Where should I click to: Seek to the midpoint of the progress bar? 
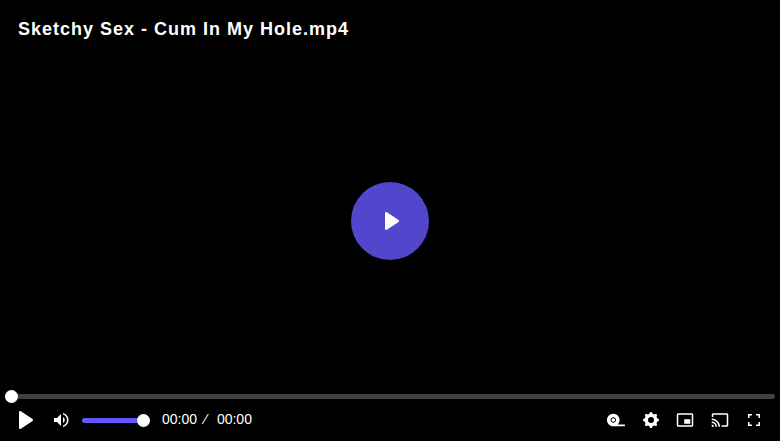[x=390, y=396]
